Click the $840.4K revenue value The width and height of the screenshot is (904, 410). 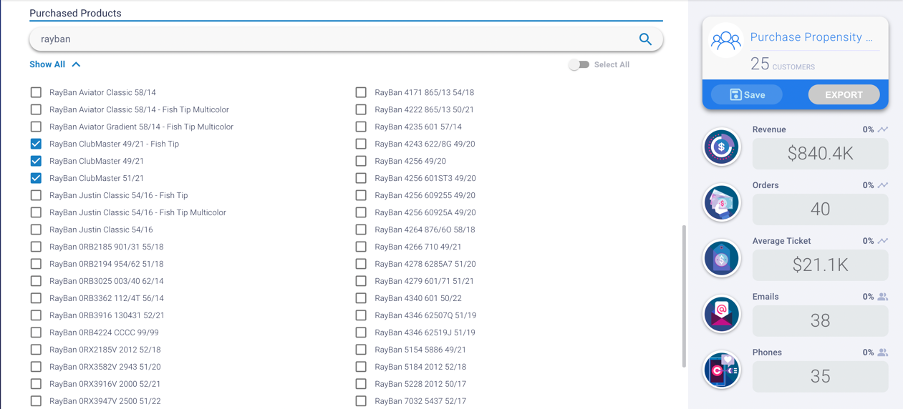coord(820,153)
